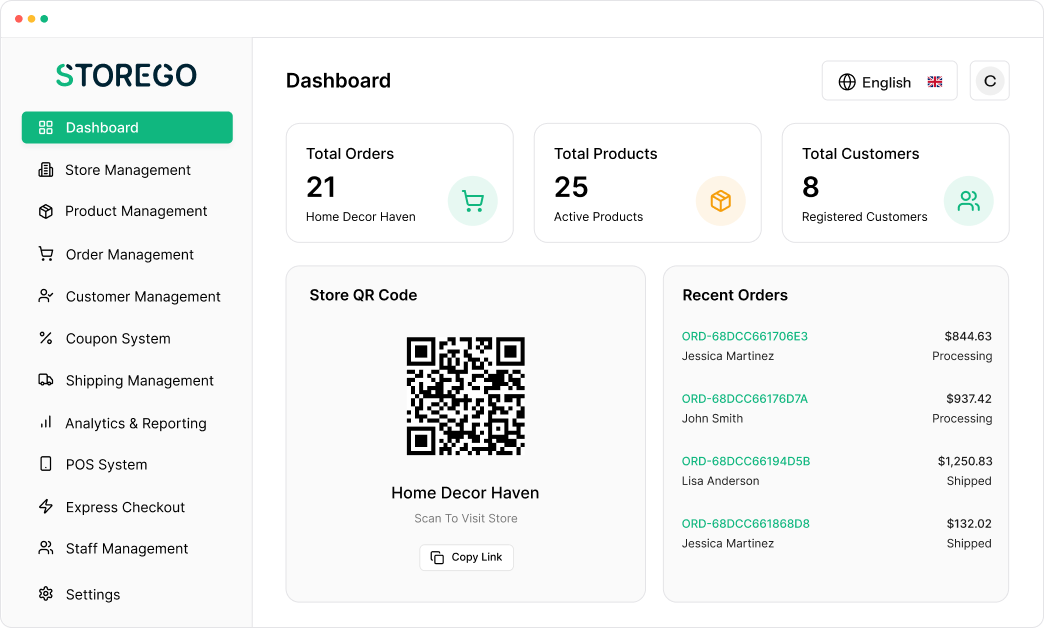Image resolution: width=1044 pixels, height=628 pixels.
Task: Click the STOREGO logo
Action: 127,75
